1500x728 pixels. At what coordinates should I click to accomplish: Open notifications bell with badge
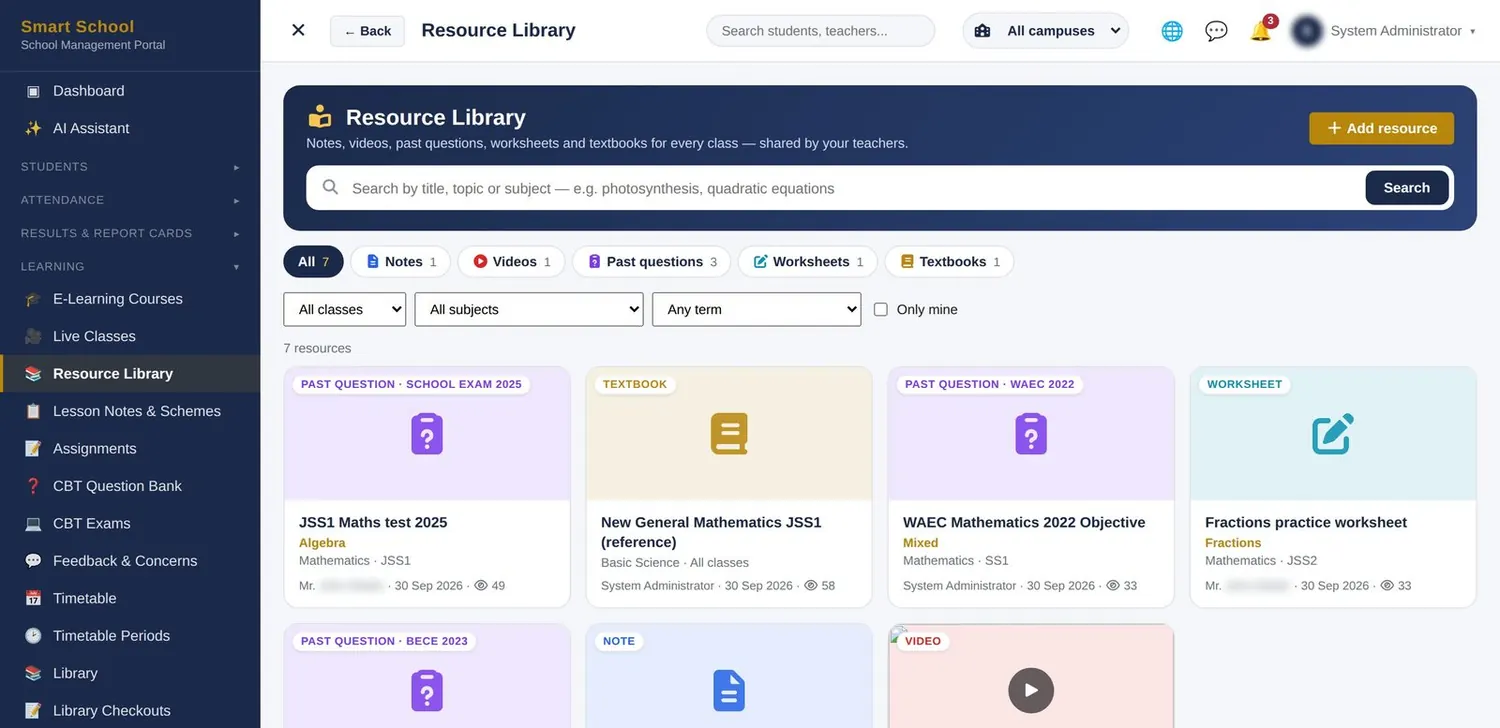pos(1261,30)
